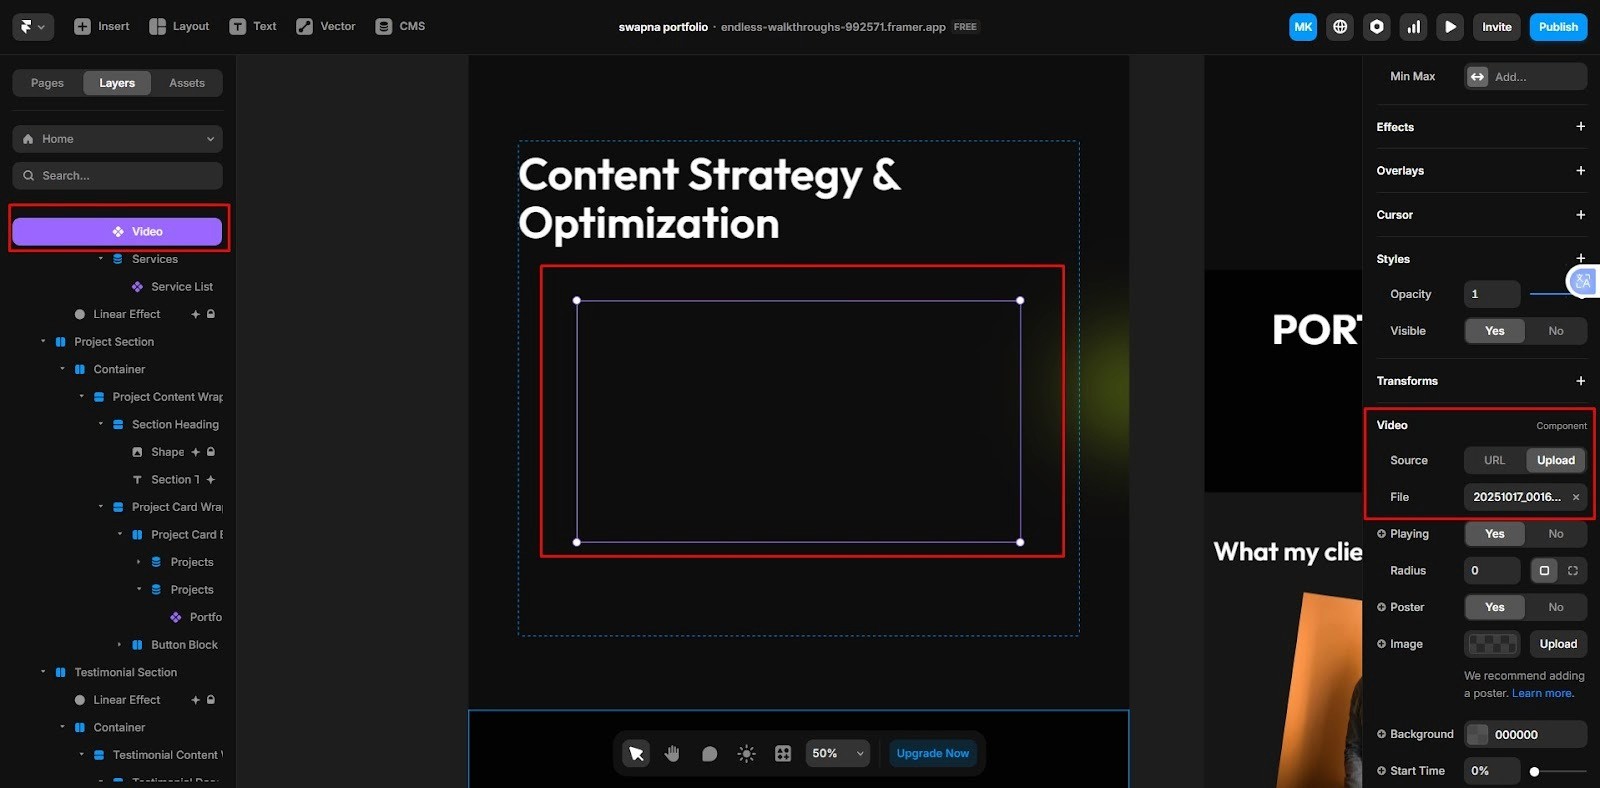This screenshot has width=1600, height=788.
Task: Switch to the Assets tab
Action: pyautogui.click(x=187, y=83)
